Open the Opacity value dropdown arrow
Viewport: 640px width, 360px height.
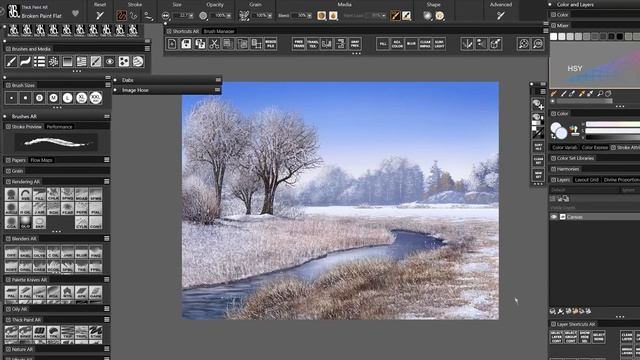229,16
